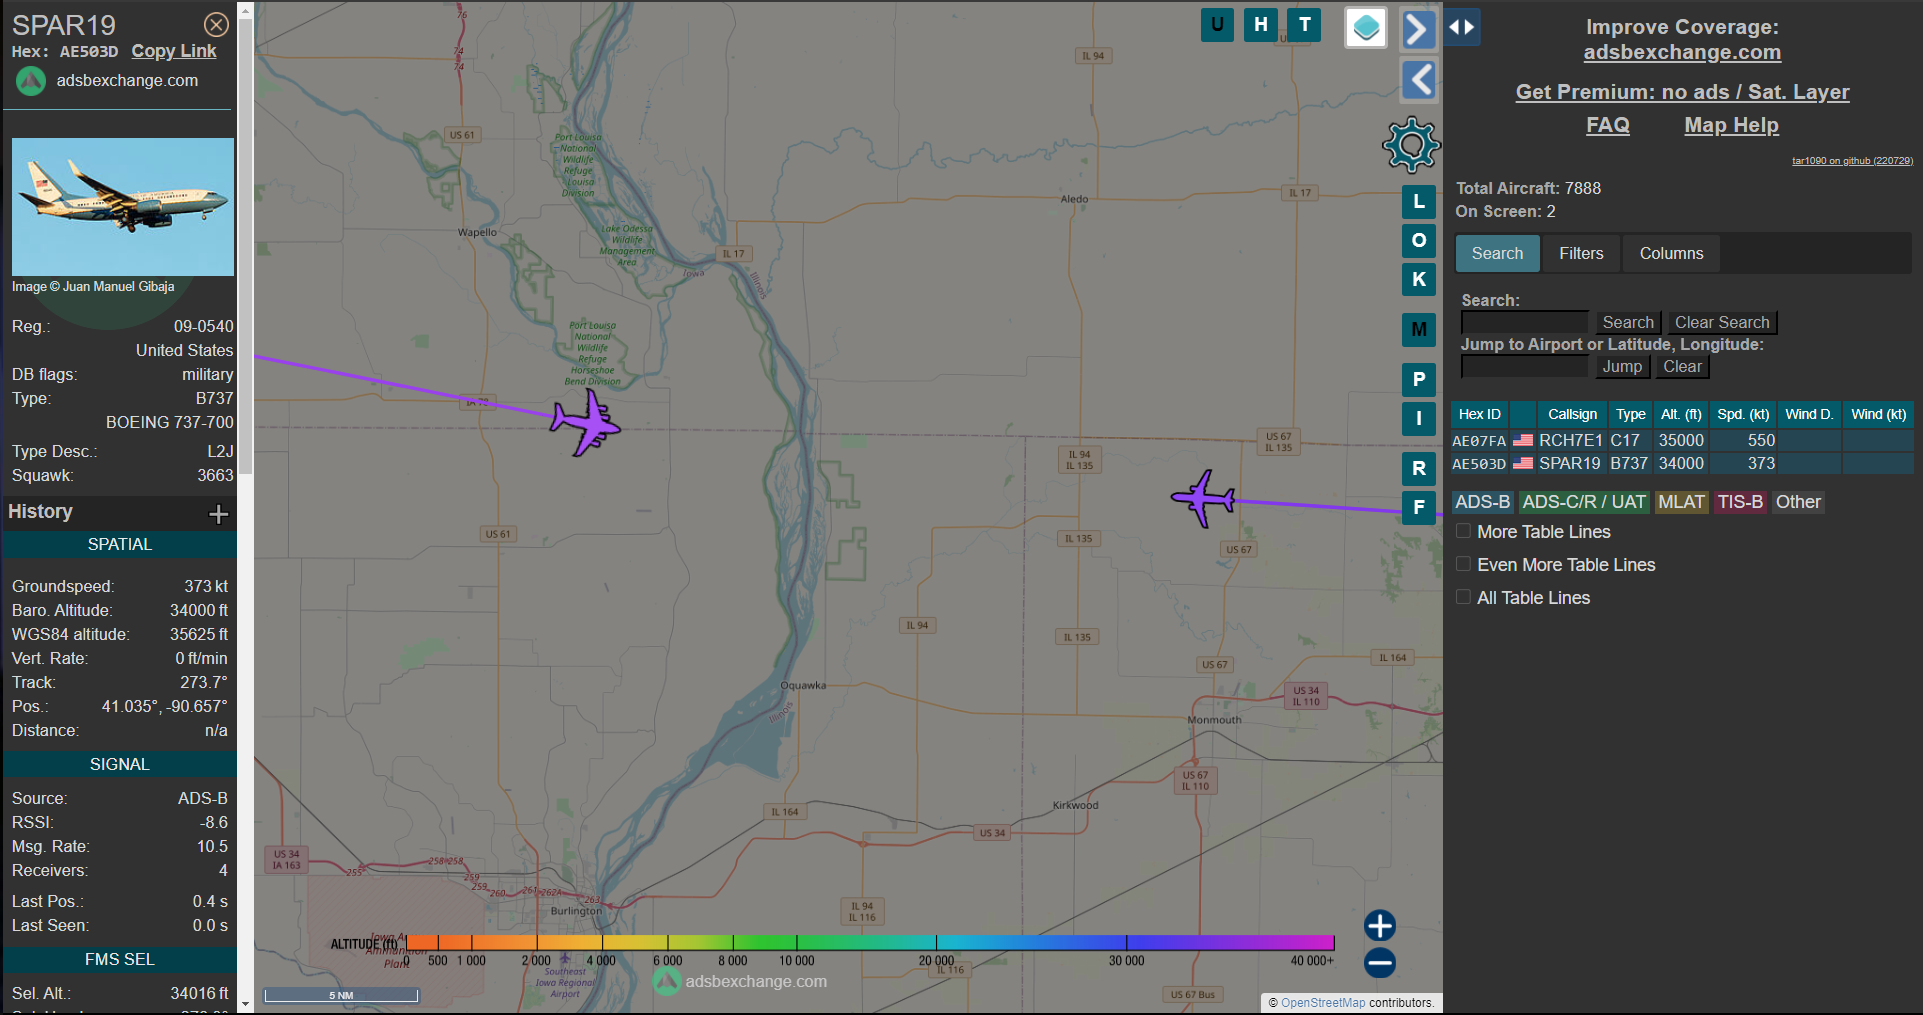This screenshot has height=1015, width=1923.
Task: Open tar1090 on github link
Action: pyautogui.click(x=1852, y=161)
